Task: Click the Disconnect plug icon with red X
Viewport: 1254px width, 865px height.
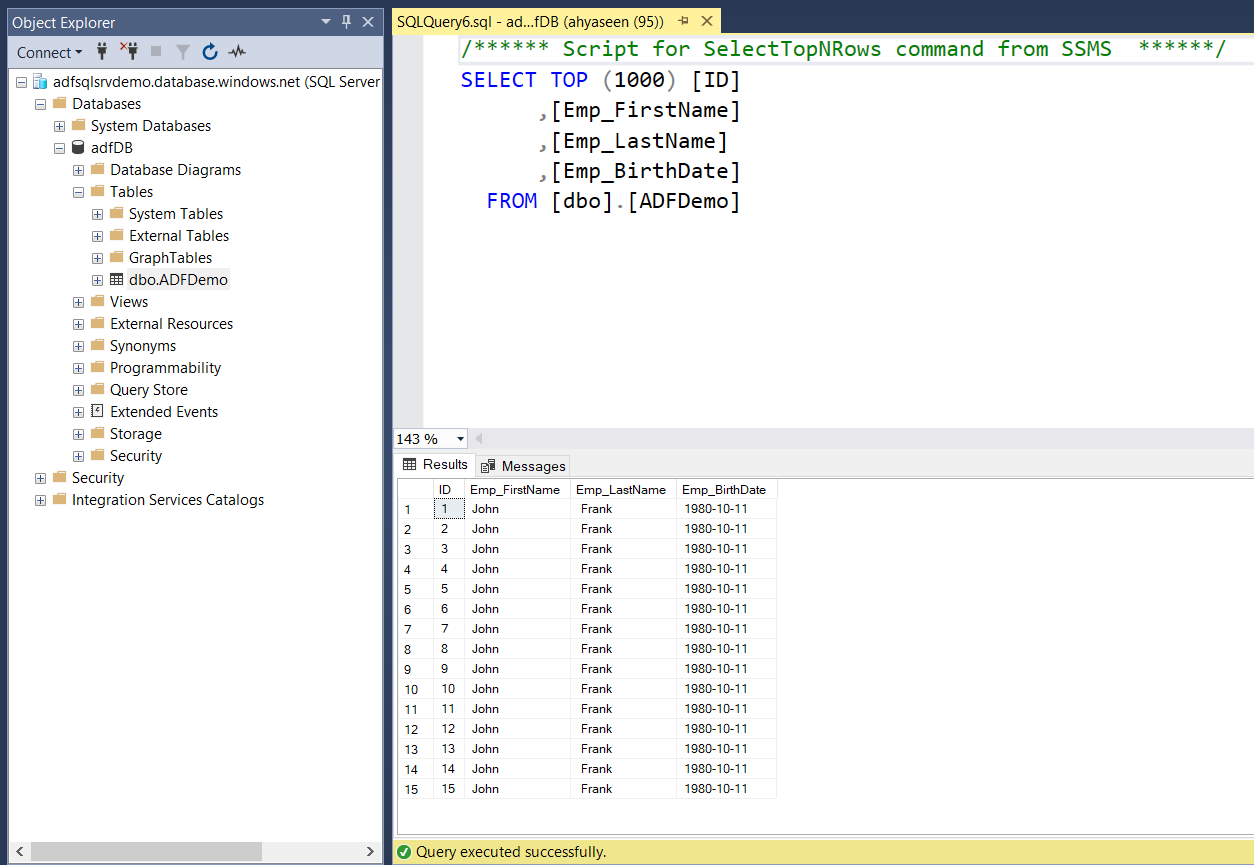Action: click(x=129, y=52)
